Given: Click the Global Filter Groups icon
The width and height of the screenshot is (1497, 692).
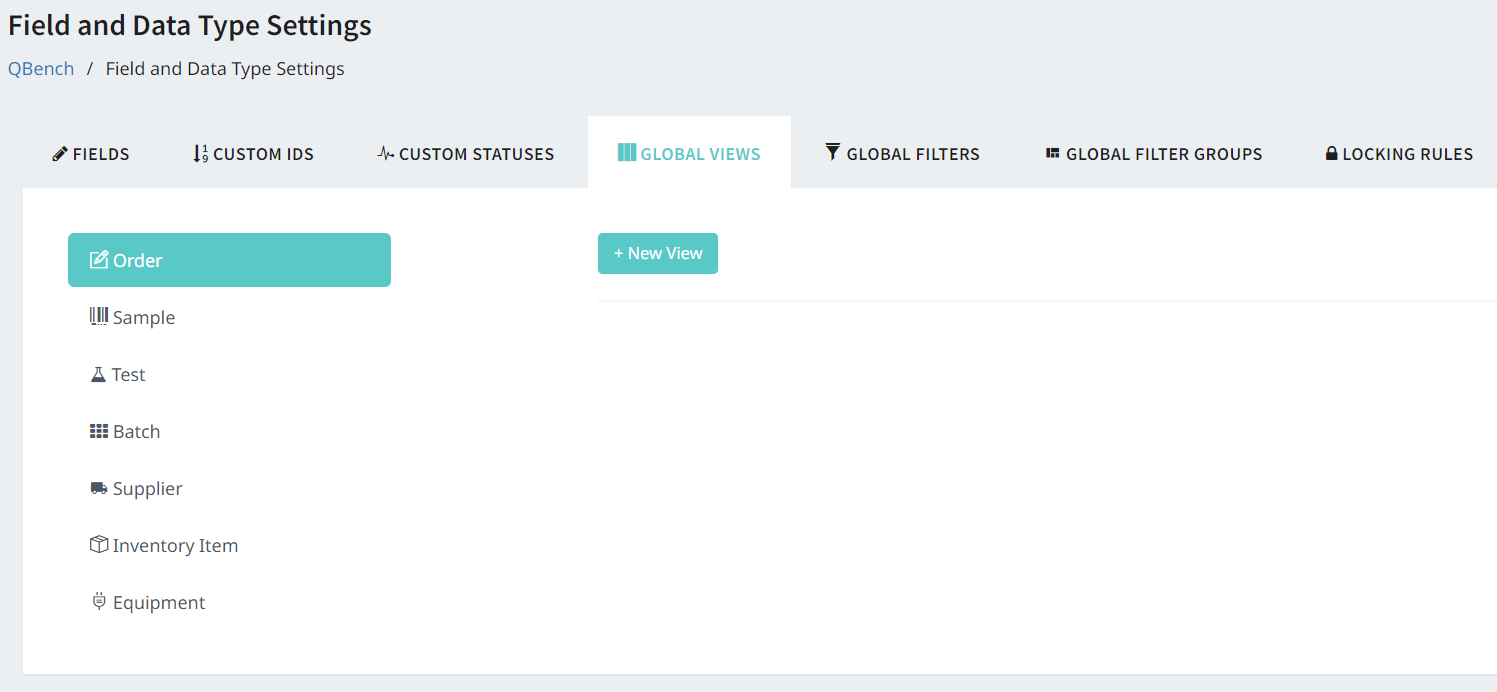Looking at the screenshot, I should [1052, 154].
